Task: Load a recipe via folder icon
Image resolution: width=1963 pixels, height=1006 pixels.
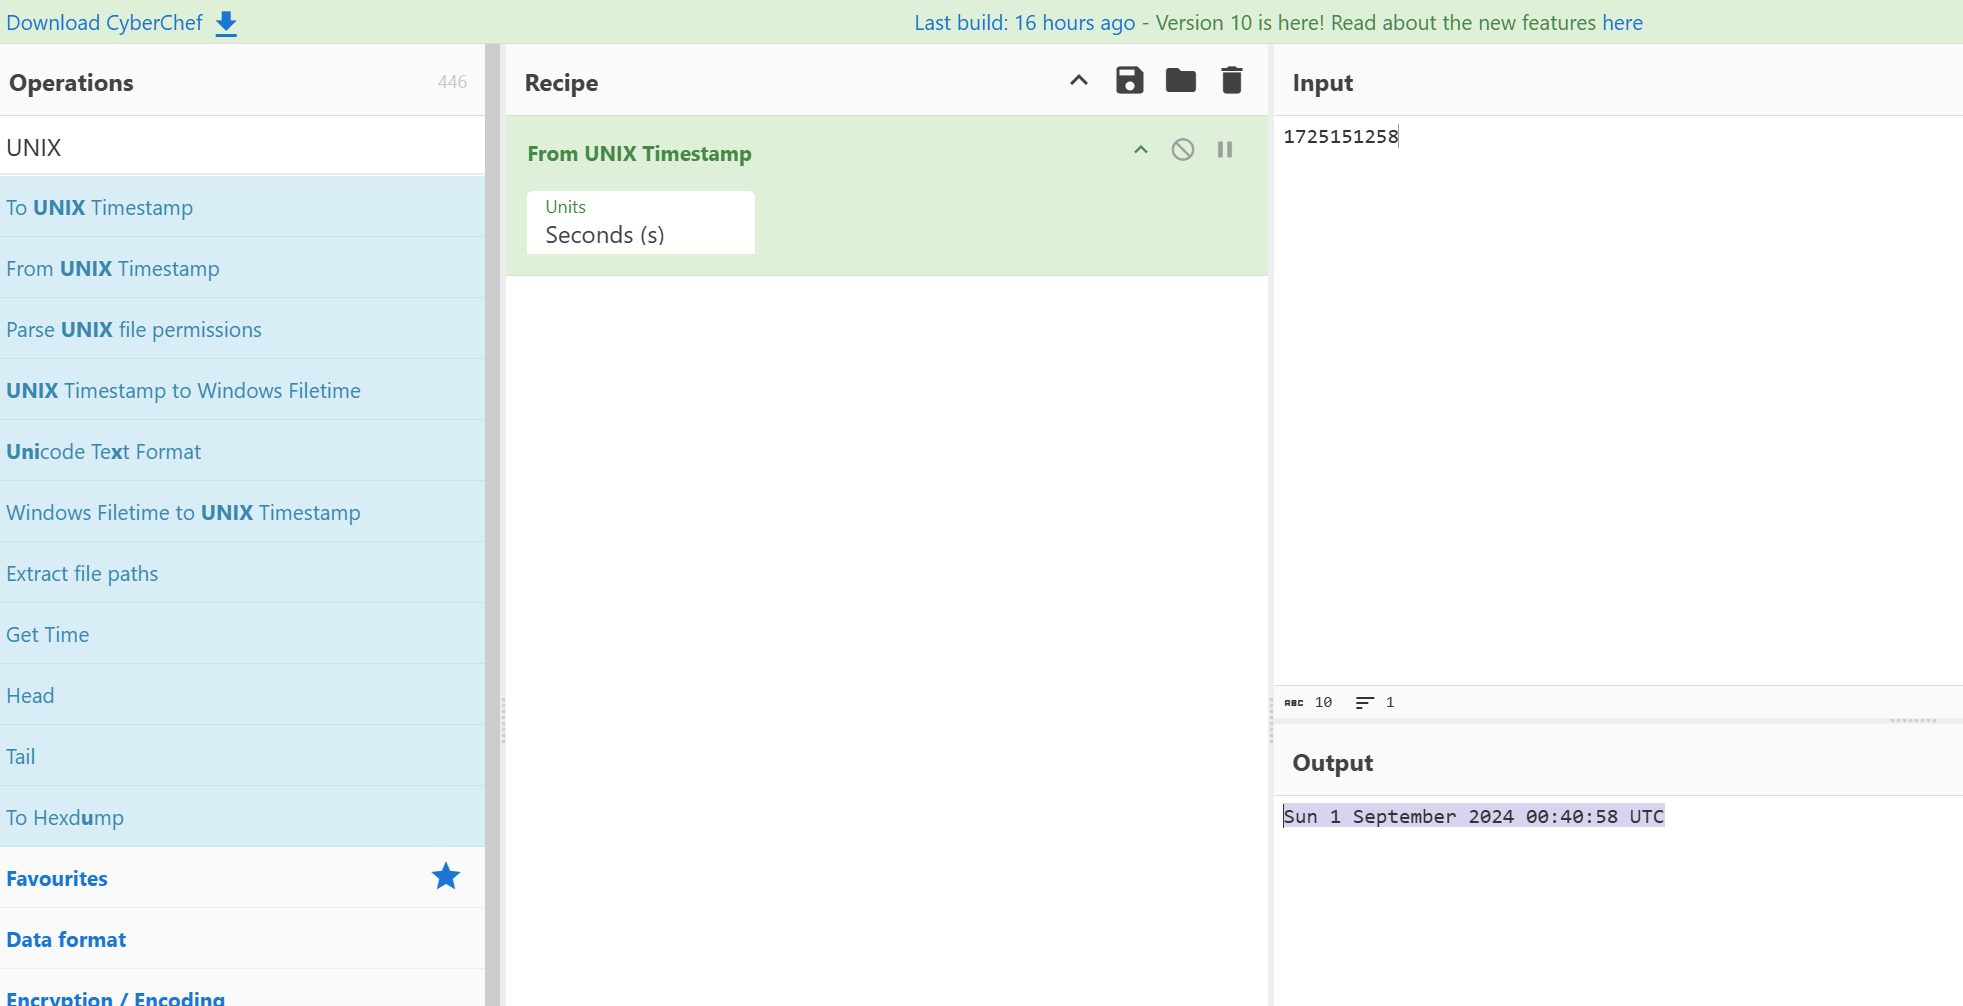Action: pos(1180,81)
